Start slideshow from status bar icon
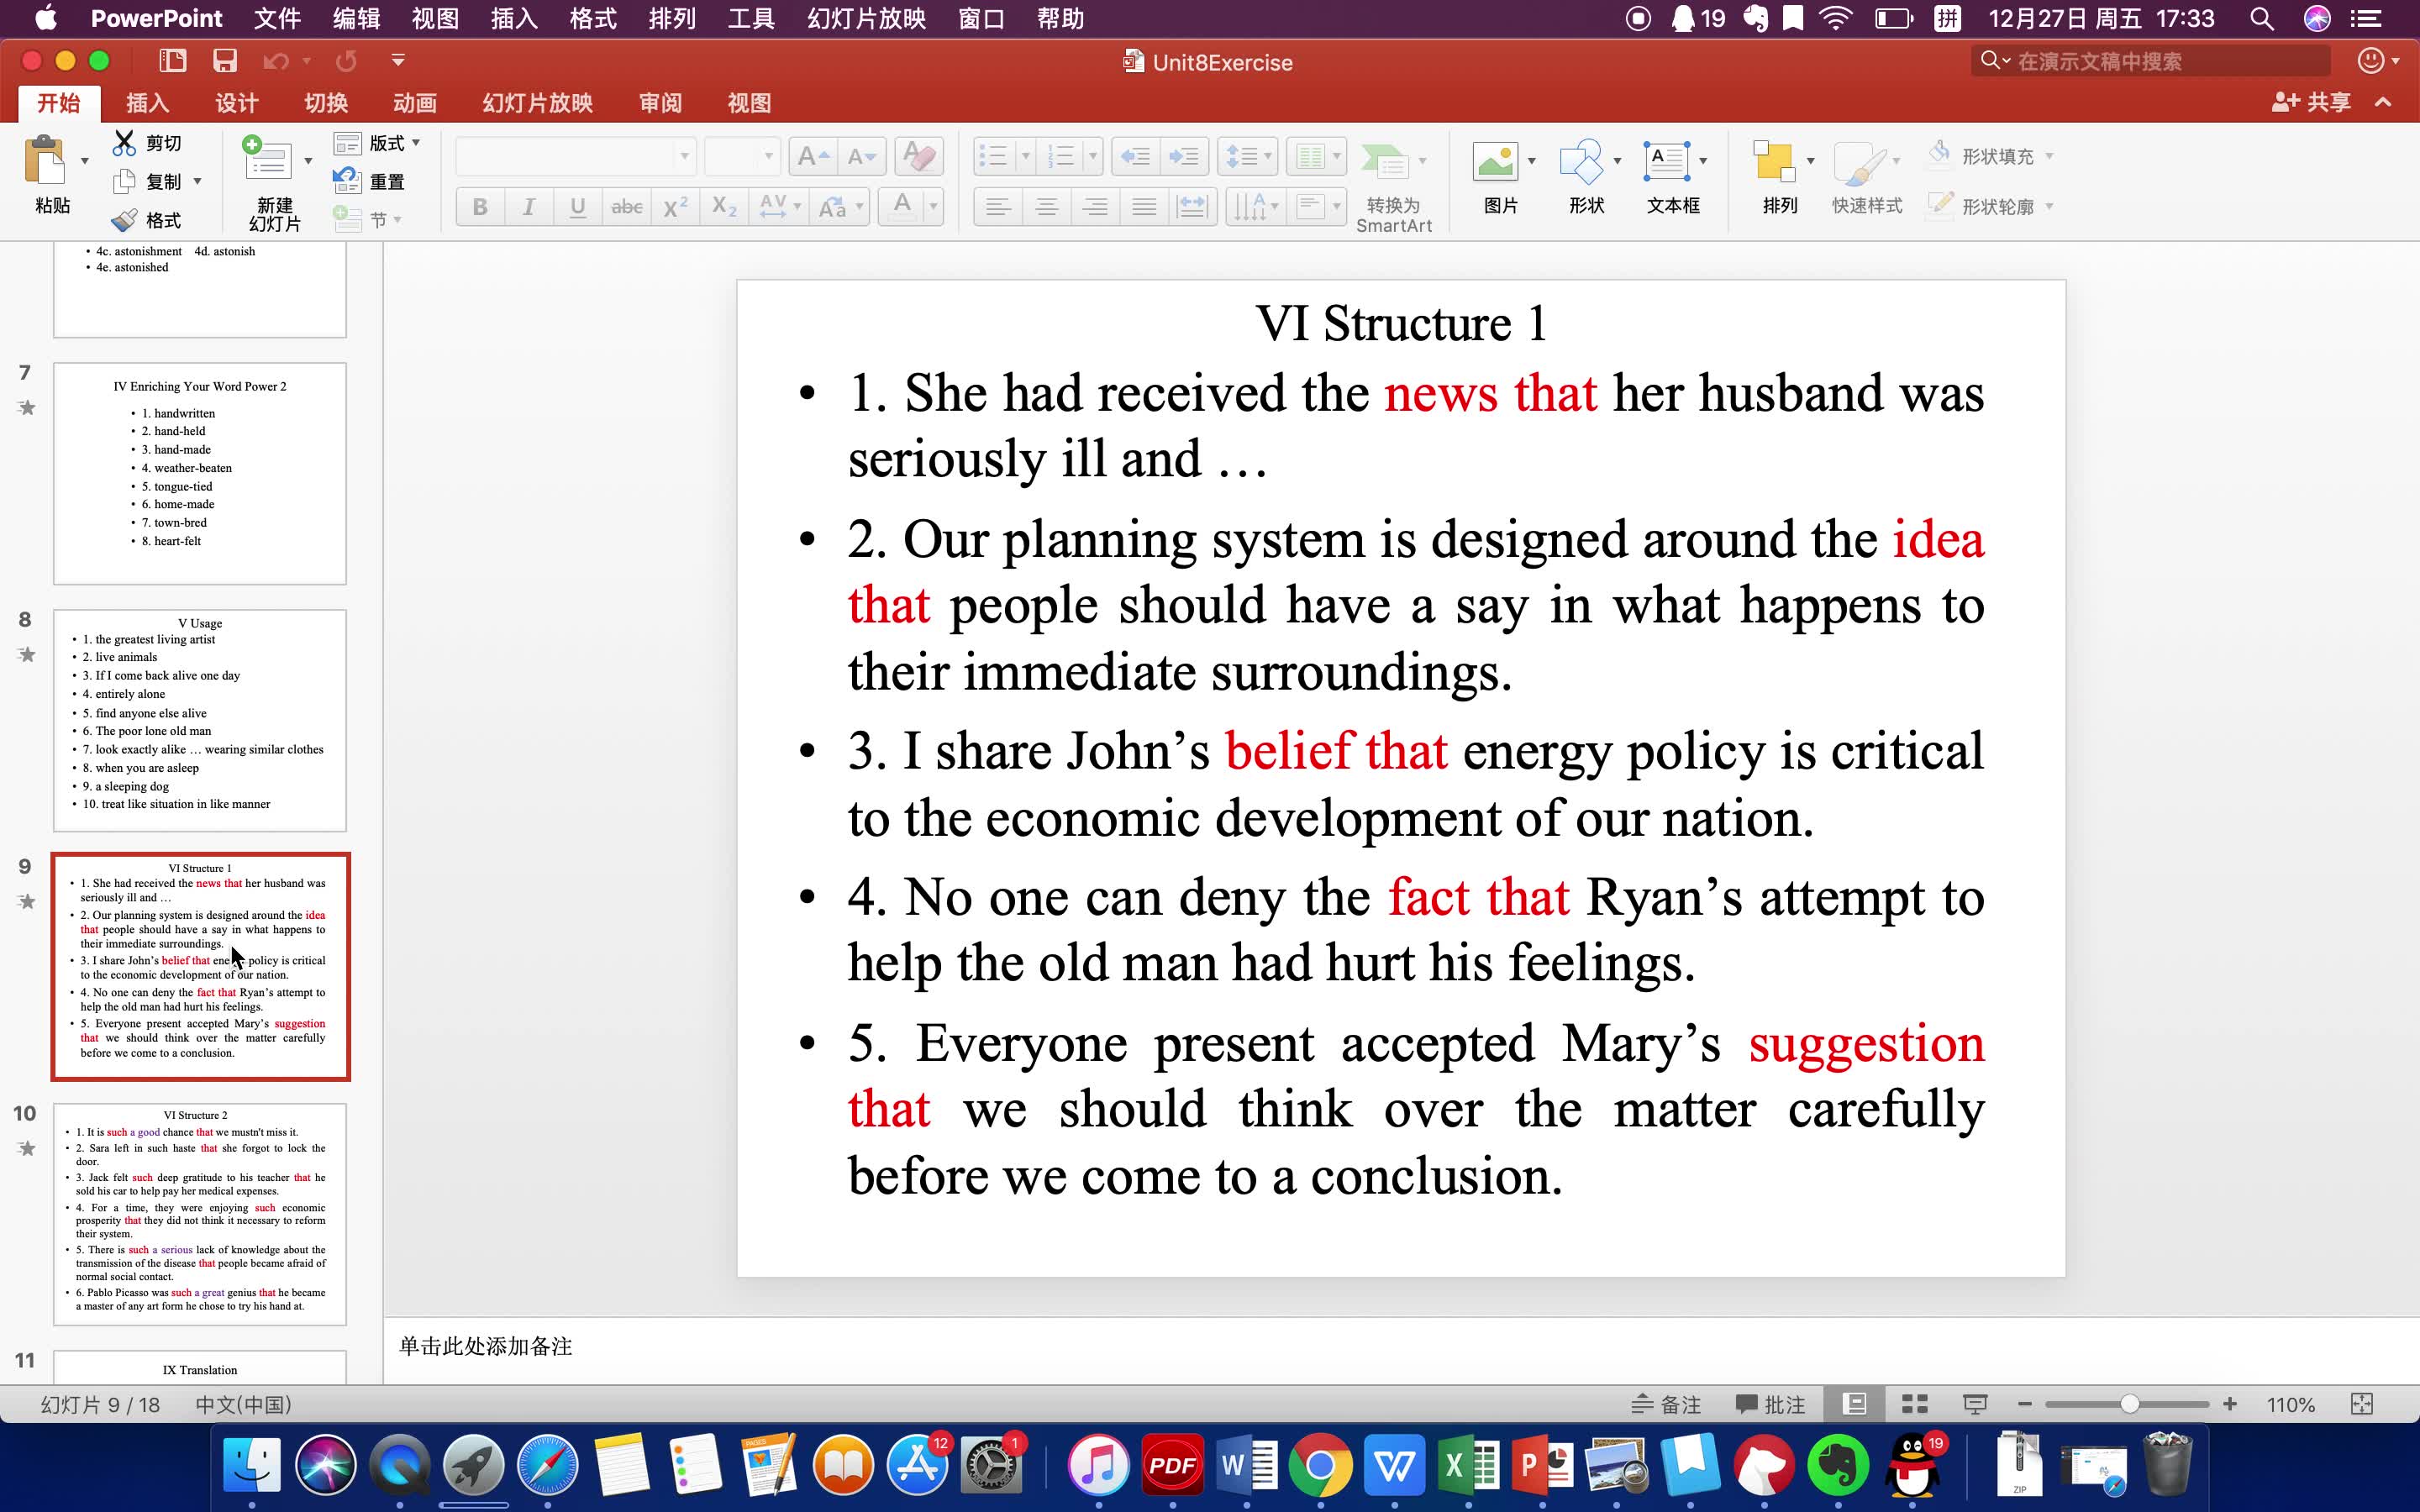Viewport: 2420px width, 1512px height. tap(1975, 1404)
